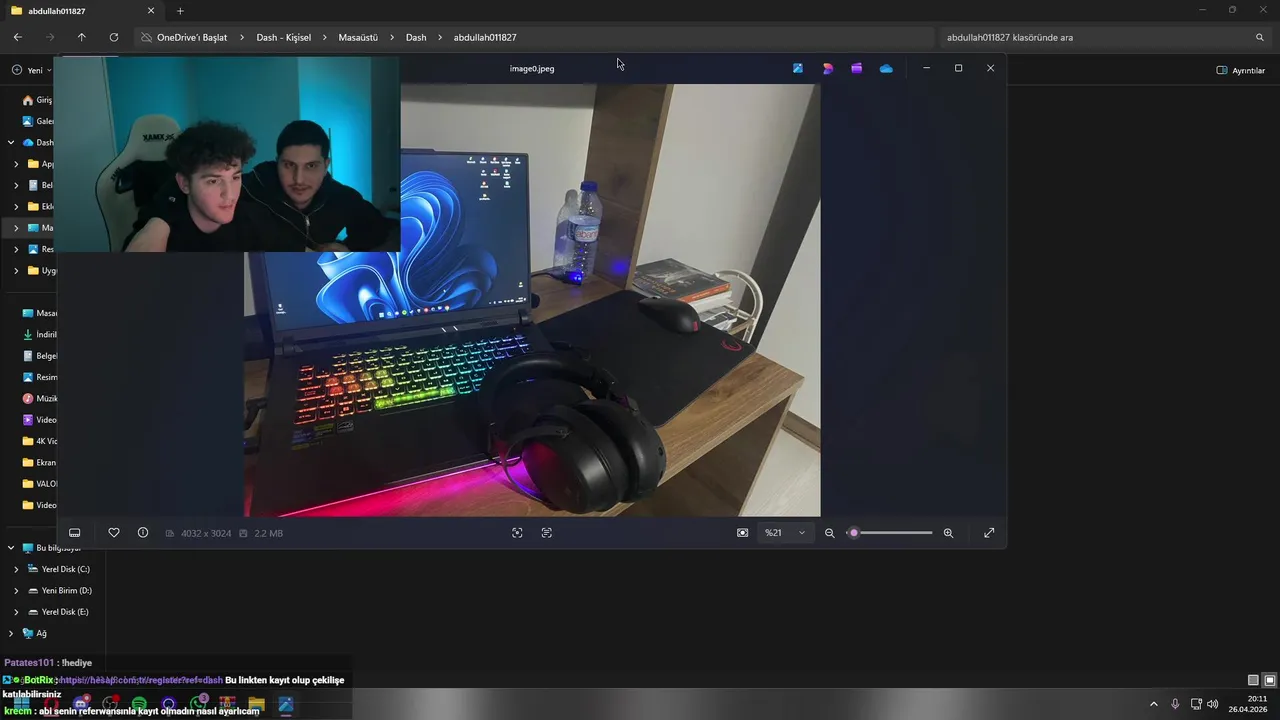Open Spotify from the taskbar
This screenshot has width=1280, height=720.
coord(139,705)
